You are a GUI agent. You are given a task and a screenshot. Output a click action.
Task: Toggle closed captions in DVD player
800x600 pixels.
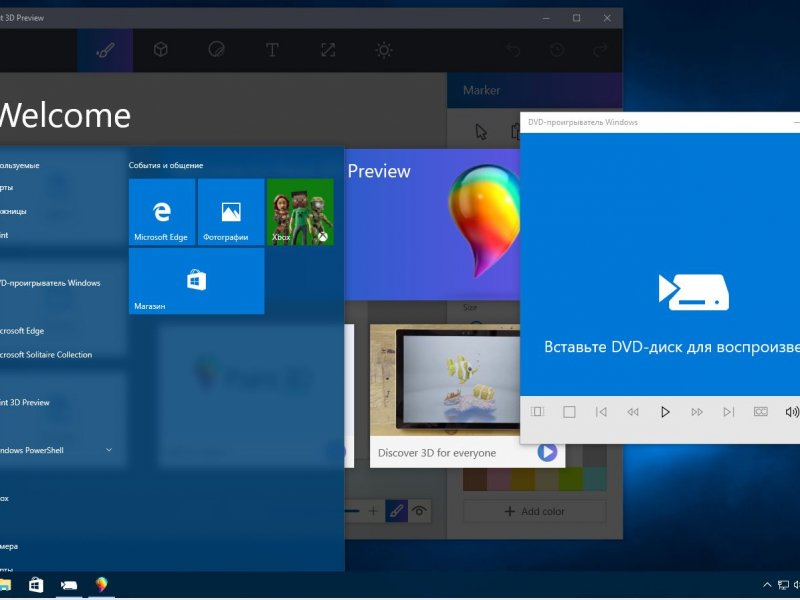[x=761, y=412]
